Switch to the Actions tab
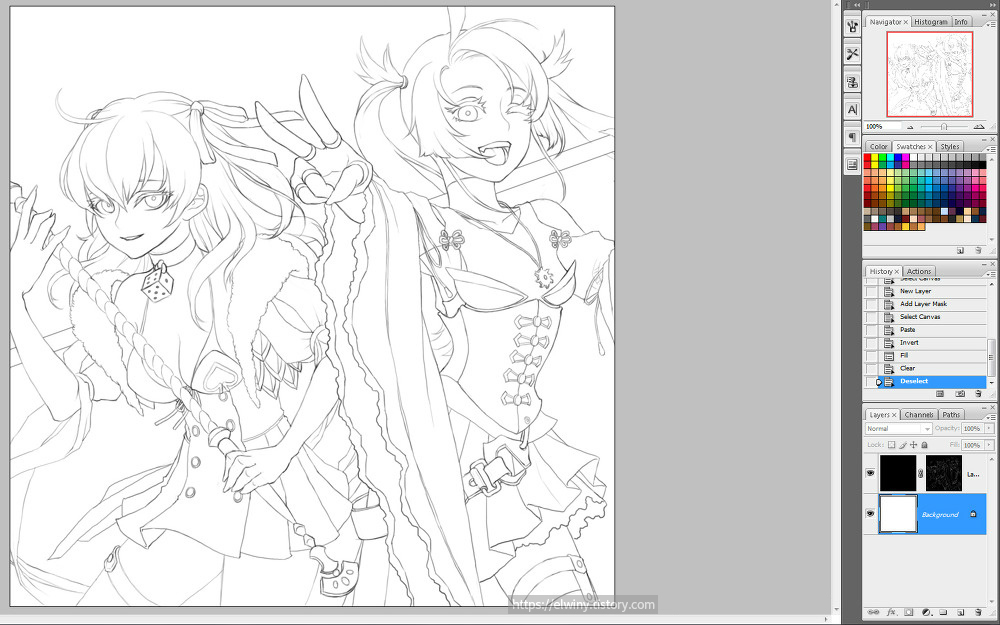 [918, 271]
